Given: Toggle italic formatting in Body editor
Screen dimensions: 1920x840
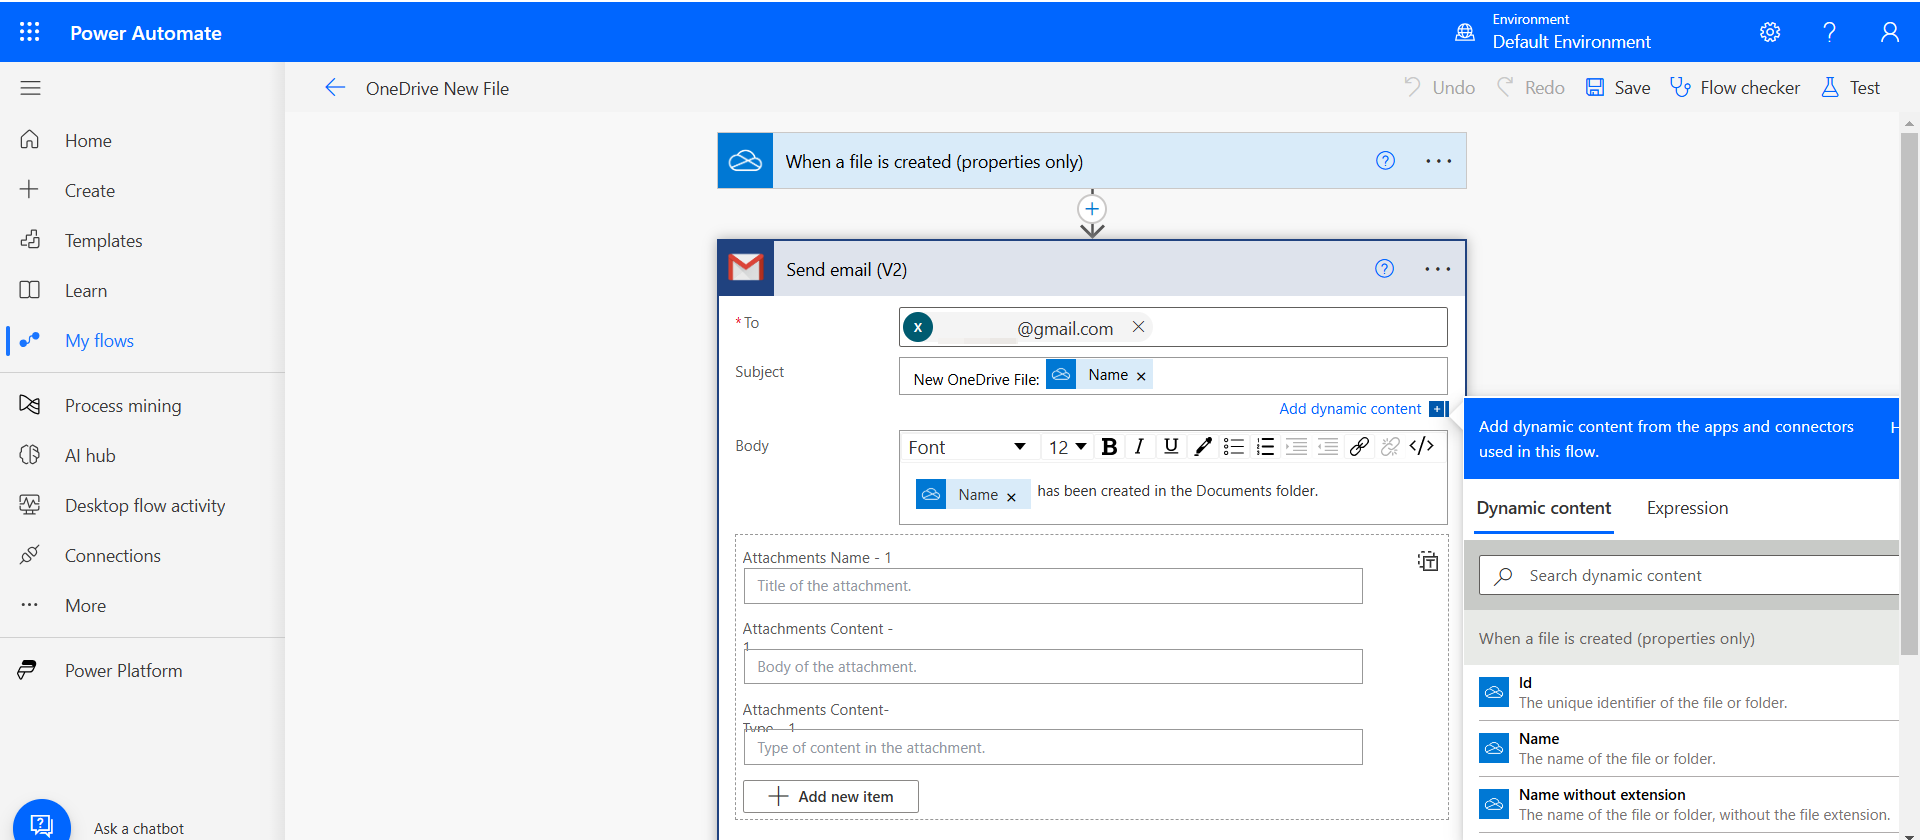Looking at the screenshot, I should point(1139,447).
